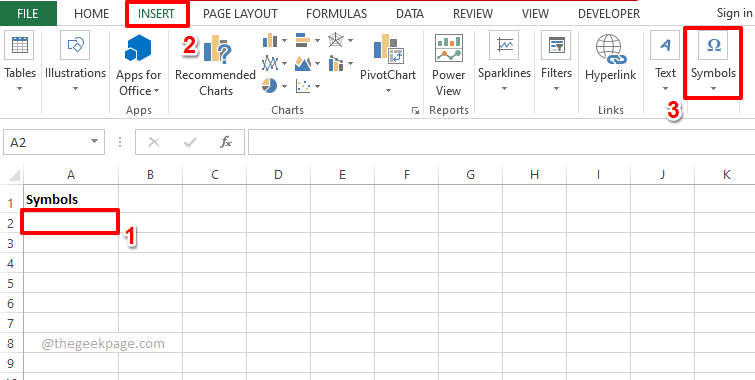755x380 pixels.
Task: Expand the column chart dropdown arrow
Action: pos(284,40)
